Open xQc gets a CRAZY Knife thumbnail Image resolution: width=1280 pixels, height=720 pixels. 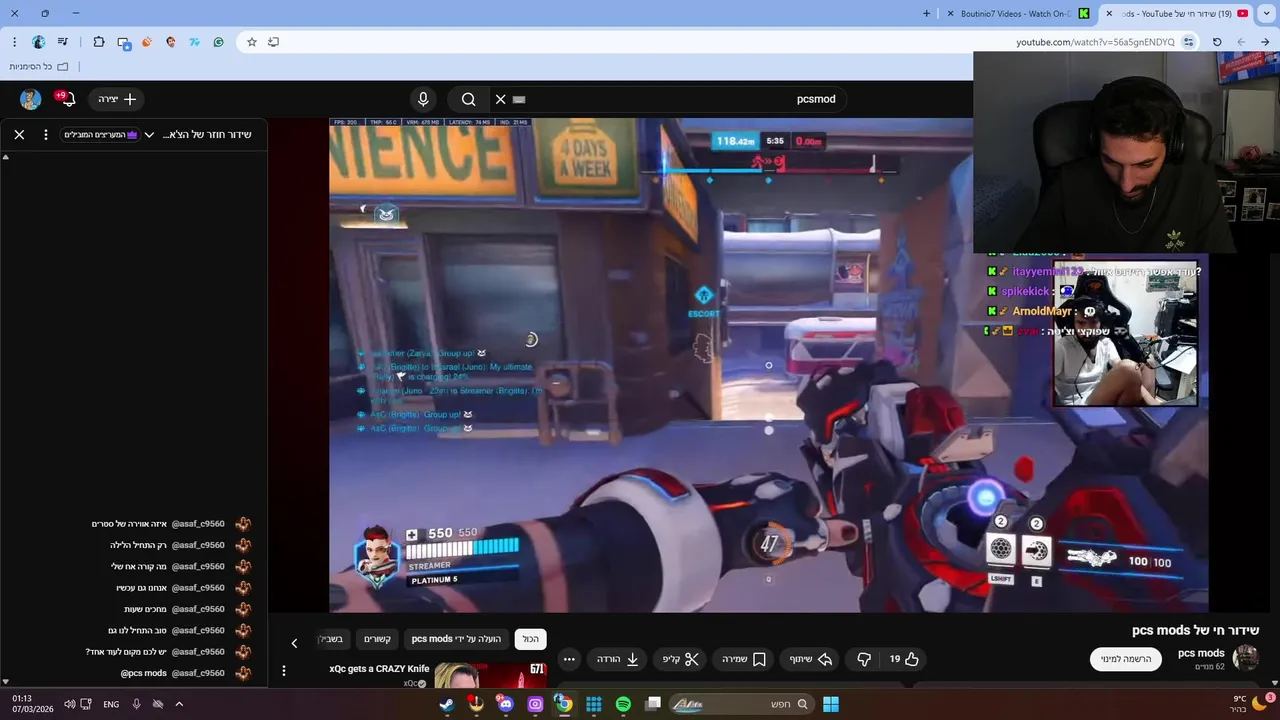click(x=490, y=675)
